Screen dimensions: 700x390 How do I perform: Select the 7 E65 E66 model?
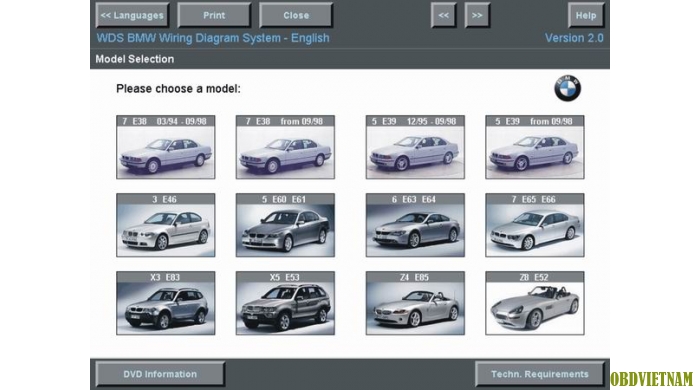pos(535,225)
